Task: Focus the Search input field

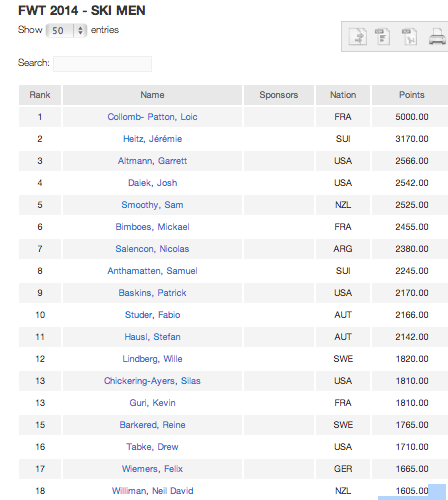Action: pos(102,64)
